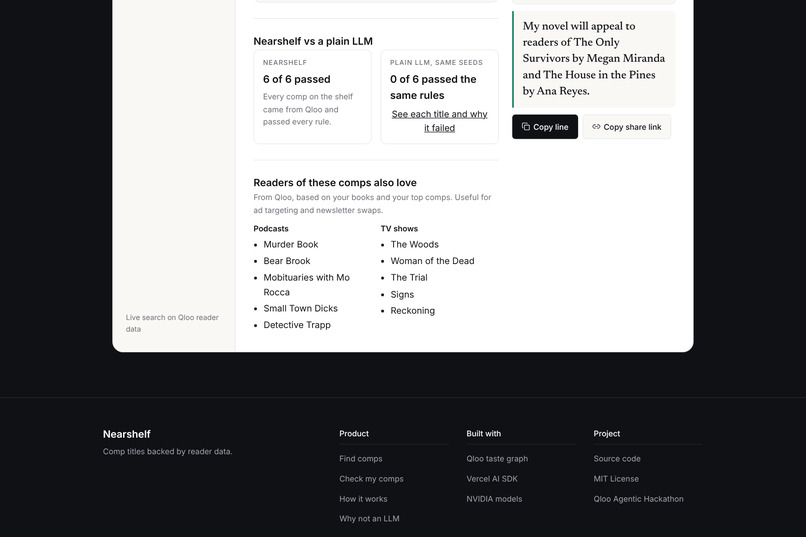This screenshot has width=806, height=537.
Task: Click the Podcasts column heading
Action: [x=271, y=229]
